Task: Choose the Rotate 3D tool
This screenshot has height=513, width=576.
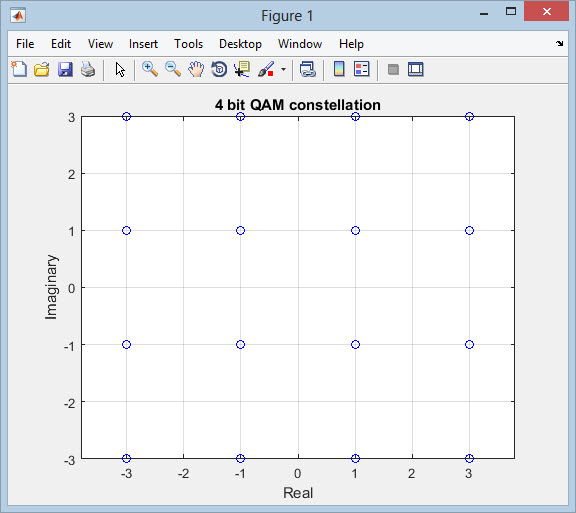Action: pos(219,69)
